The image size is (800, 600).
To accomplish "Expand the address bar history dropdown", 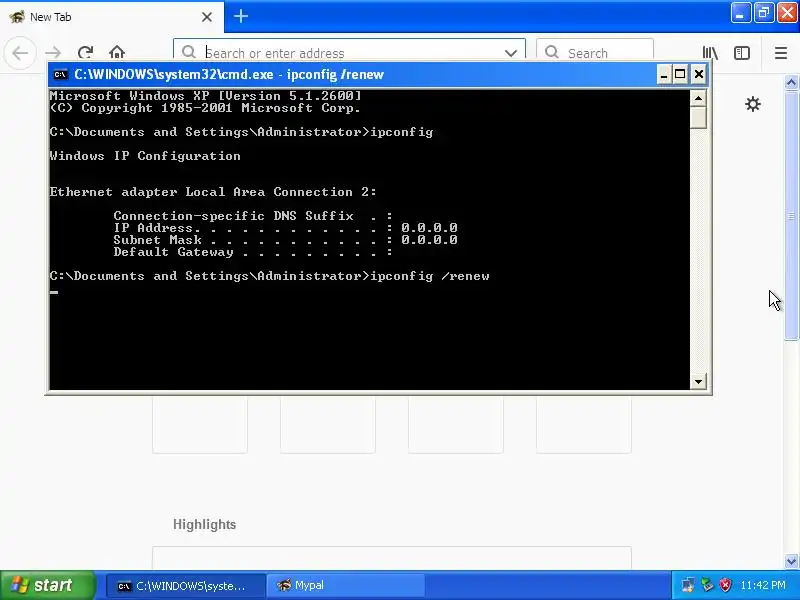I will point(511,53).
